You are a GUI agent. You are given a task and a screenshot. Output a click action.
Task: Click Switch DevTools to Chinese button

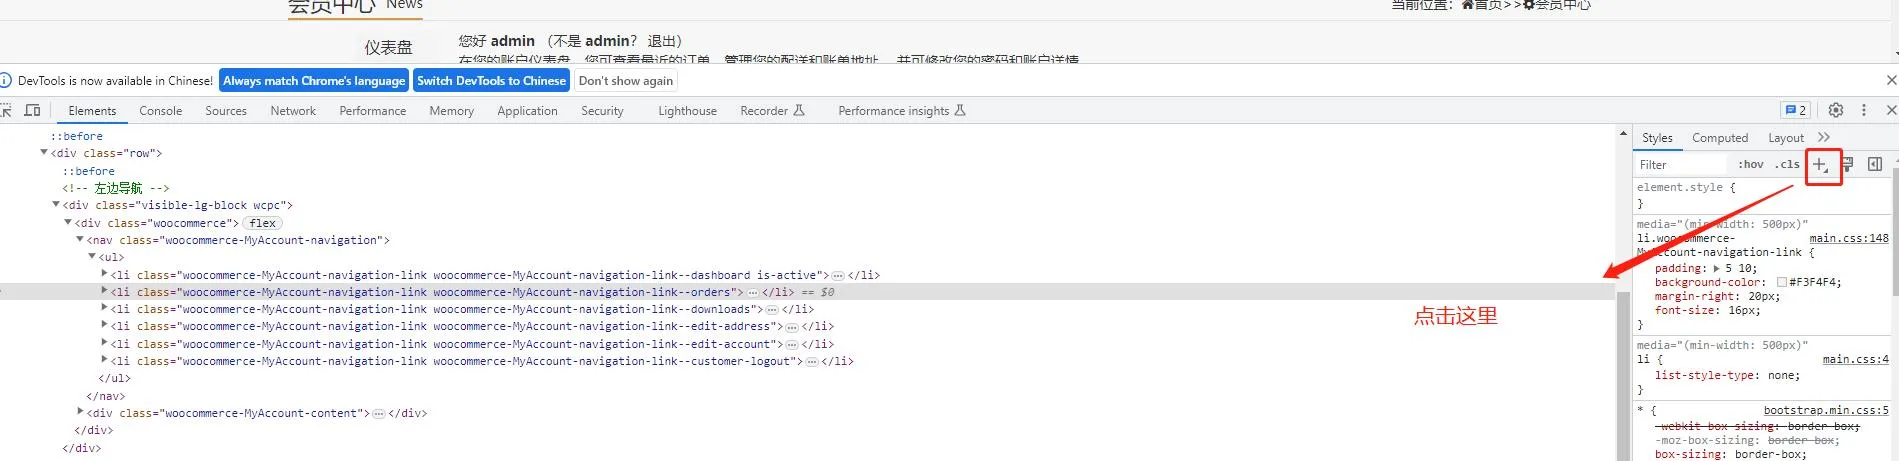pos(491,81)
